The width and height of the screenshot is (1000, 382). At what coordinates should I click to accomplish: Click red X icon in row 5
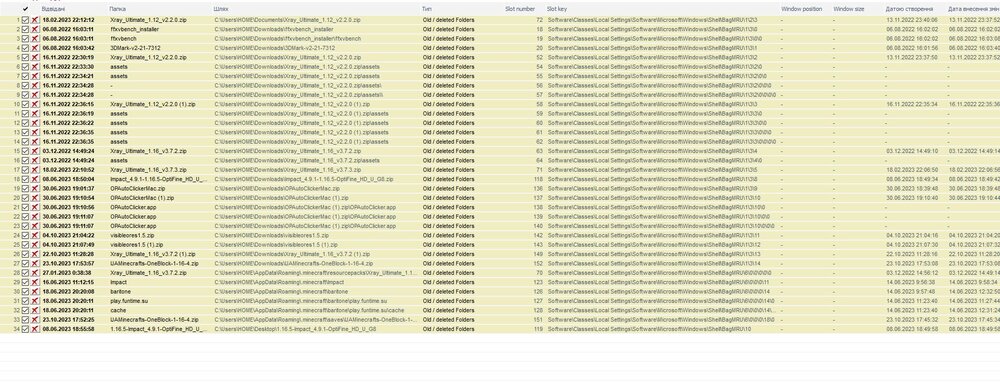(36, 57)
